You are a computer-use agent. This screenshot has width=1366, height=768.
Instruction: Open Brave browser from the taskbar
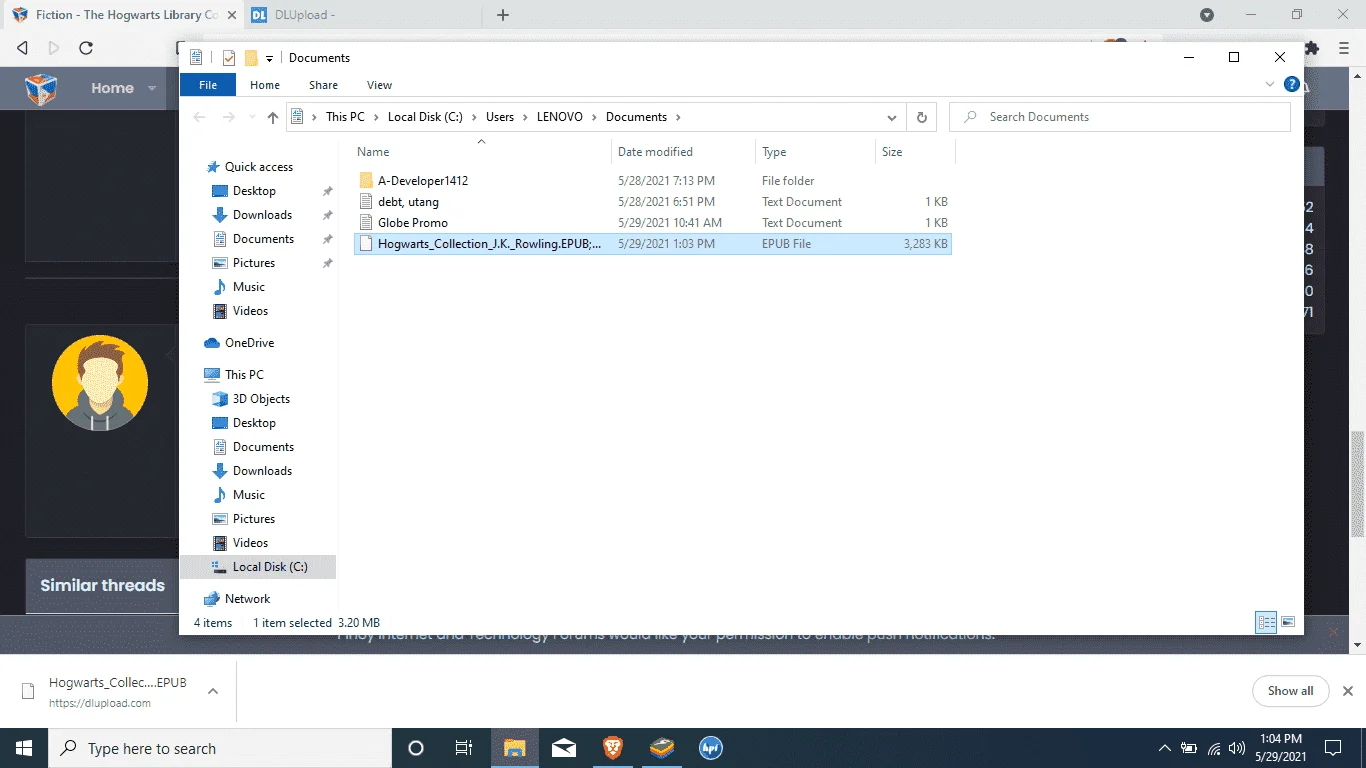pyautogui.click(x=613, y=748)
